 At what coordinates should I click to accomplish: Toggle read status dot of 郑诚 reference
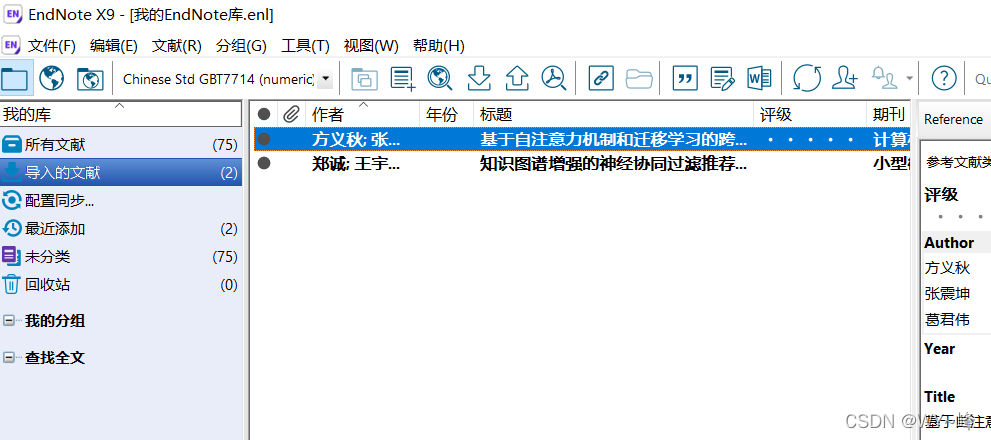264,163
